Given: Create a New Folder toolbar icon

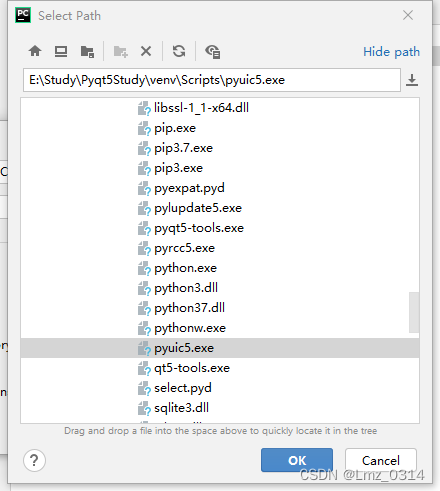Looking at the screenshot, I should pyautogui.click(x=120, y=52).
